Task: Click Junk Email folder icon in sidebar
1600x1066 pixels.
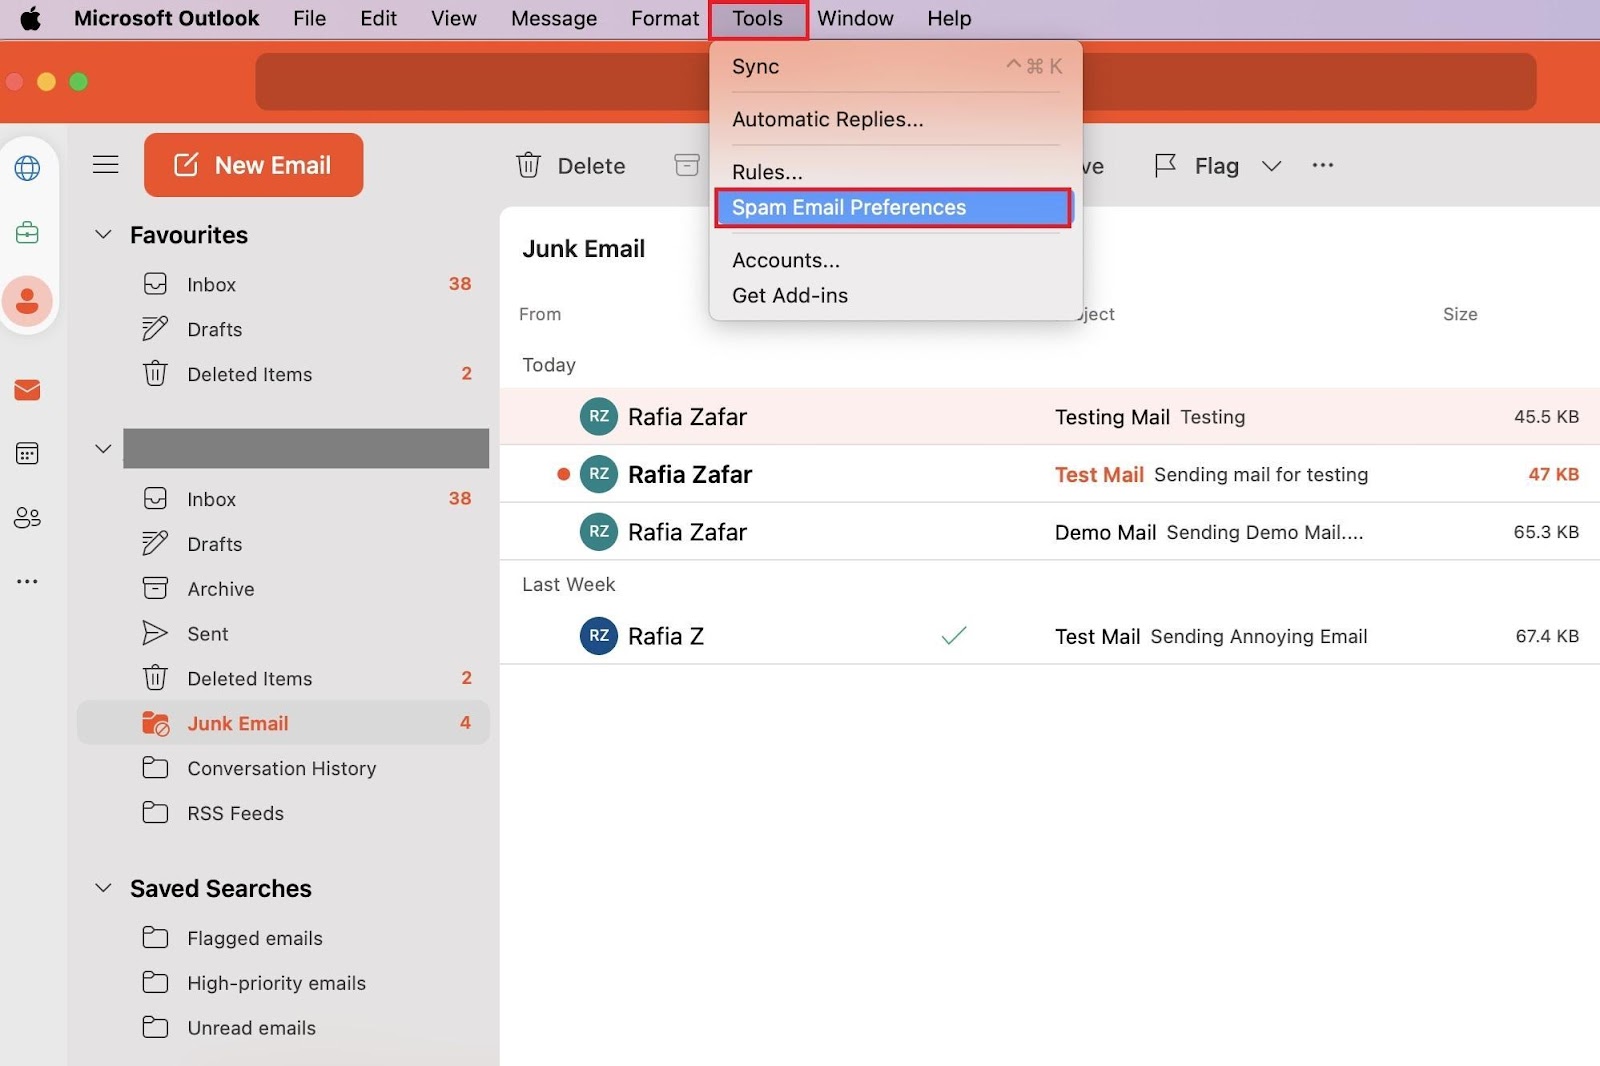Action: click(155, 723)
